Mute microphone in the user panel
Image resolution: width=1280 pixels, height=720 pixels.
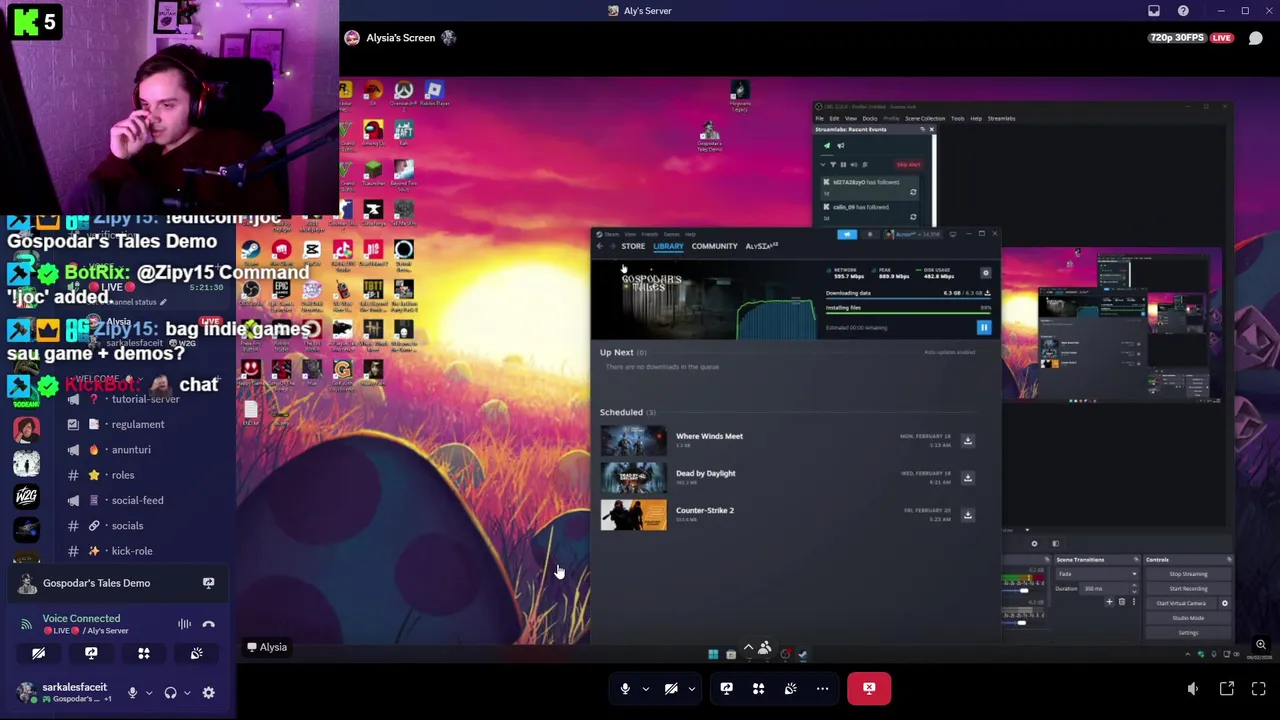coord(132,692)
